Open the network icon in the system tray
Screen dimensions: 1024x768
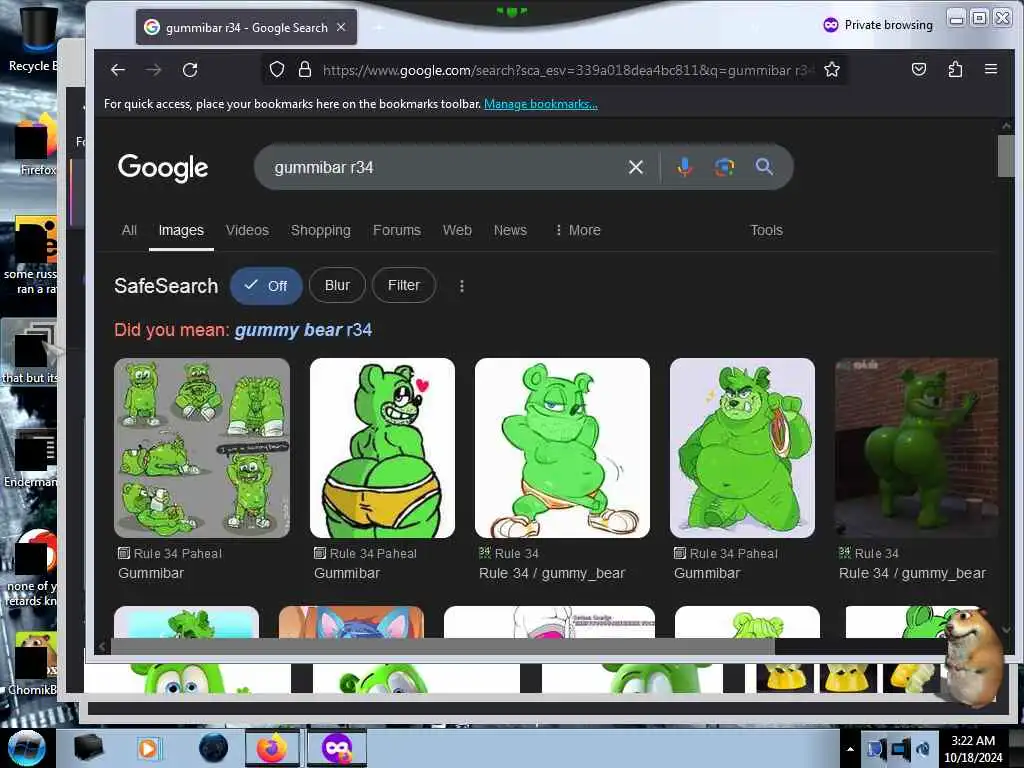[x=900, y=749]
